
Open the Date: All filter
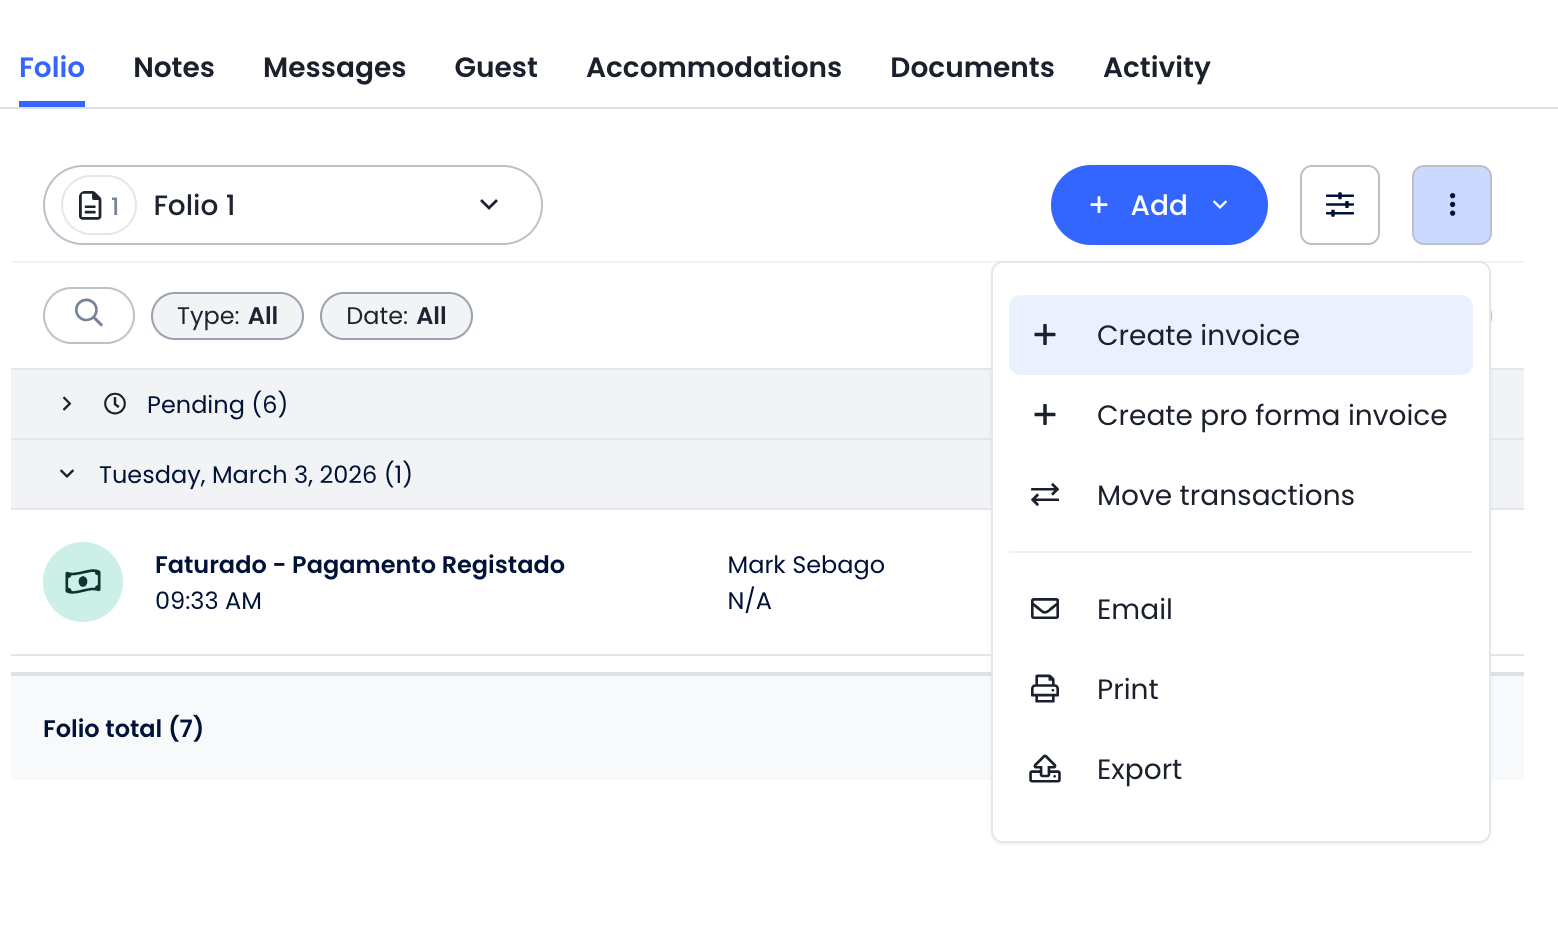click(396, 316)
